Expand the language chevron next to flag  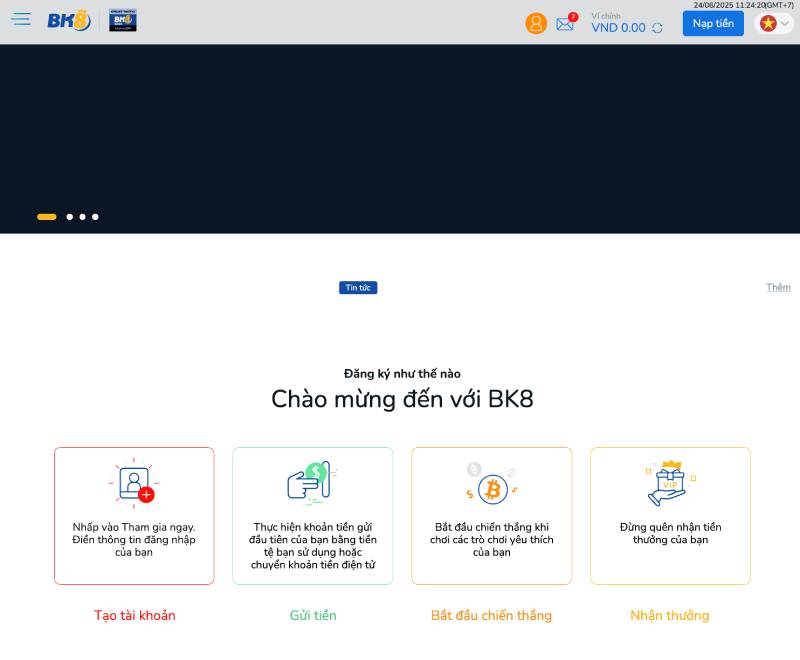point(781,21)
